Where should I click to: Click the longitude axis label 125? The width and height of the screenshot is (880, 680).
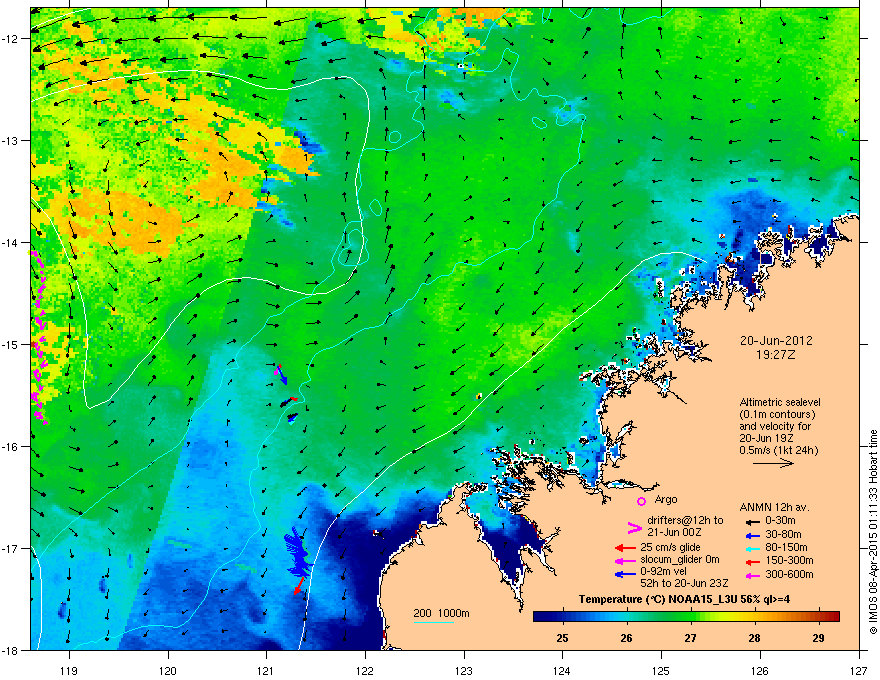tap(661, 670)
